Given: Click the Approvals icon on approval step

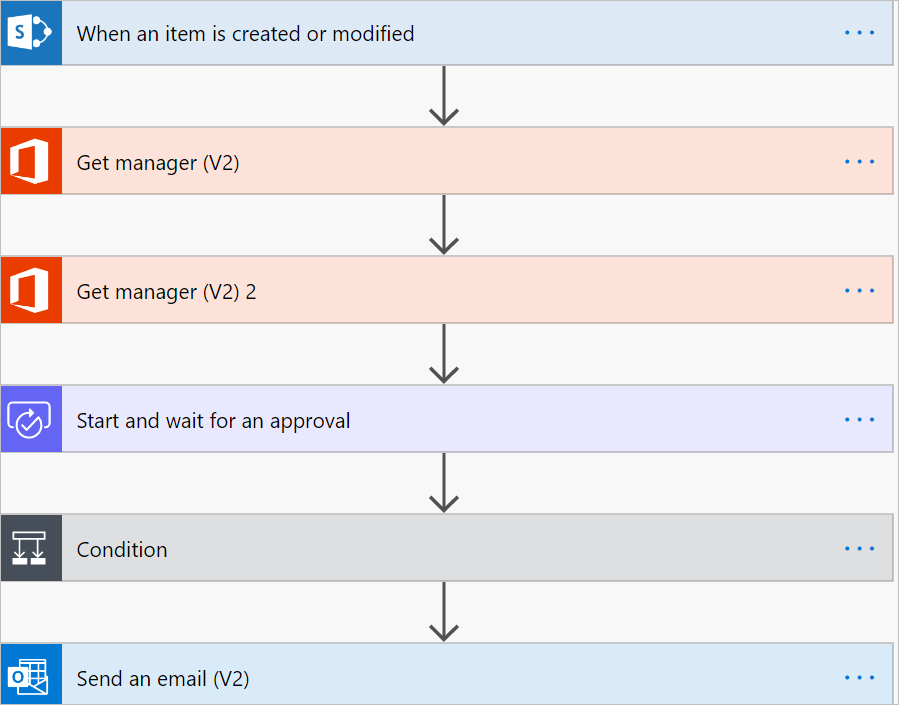Looking at the screenshot, I should (31, 419).
